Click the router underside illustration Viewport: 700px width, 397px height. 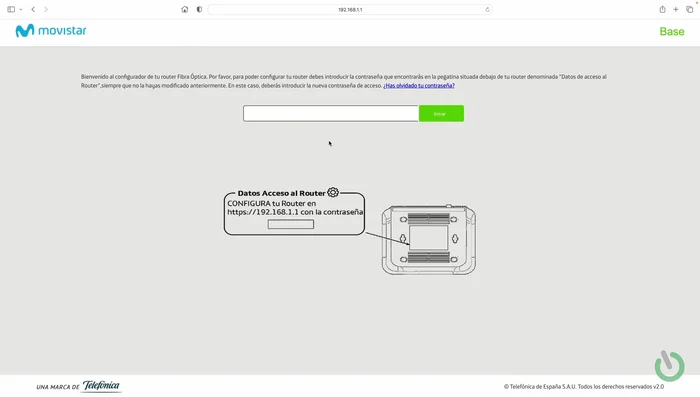(x=429, y=239)
